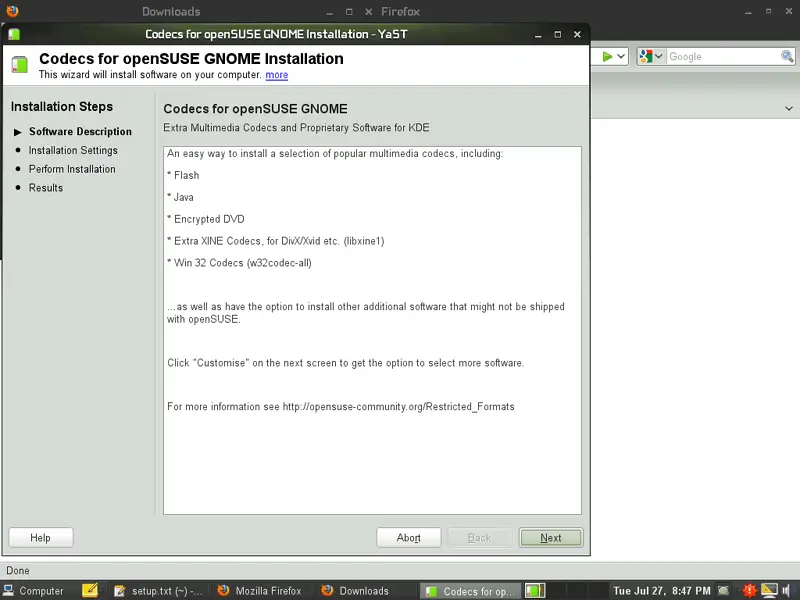Click the YaST icon in the installer title bar

(14, 34)
